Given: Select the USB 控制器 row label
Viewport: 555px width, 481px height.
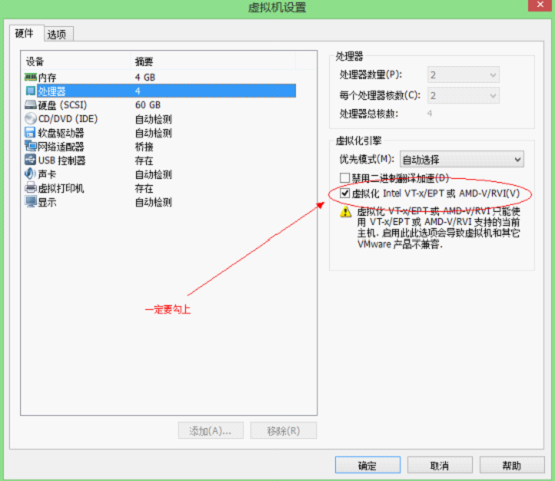Looking at the screenshot, I should tap(62, 160).
